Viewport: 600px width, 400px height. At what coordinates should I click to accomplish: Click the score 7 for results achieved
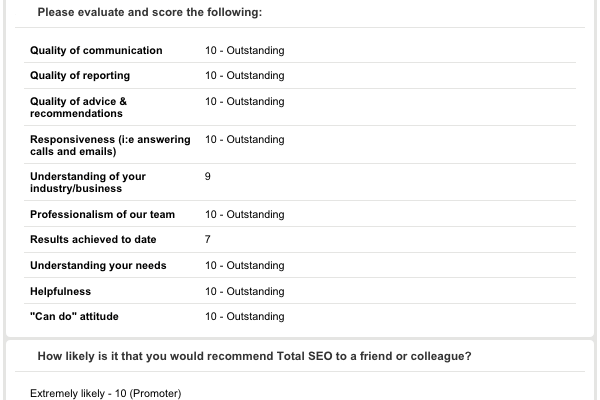click(207, 239)
